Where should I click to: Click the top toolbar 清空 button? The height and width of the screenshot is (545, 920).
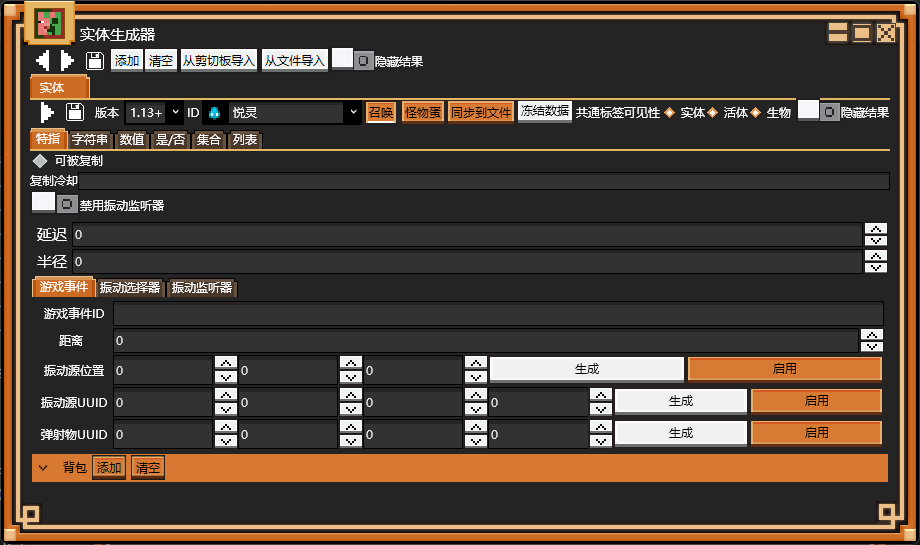click(x=161, y=60)
